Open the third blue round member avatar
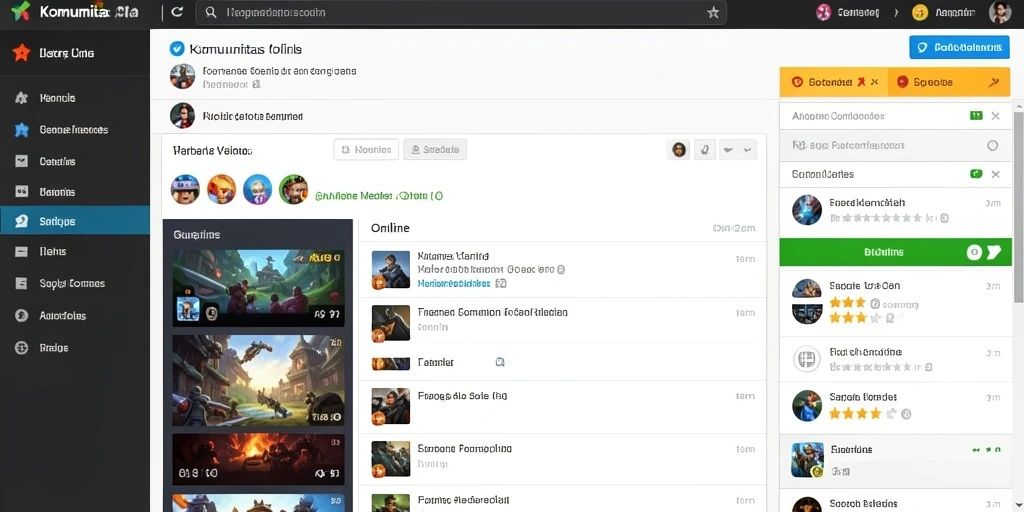Image resolution: width=1024 pixels, height=512 pixels. 257,189
